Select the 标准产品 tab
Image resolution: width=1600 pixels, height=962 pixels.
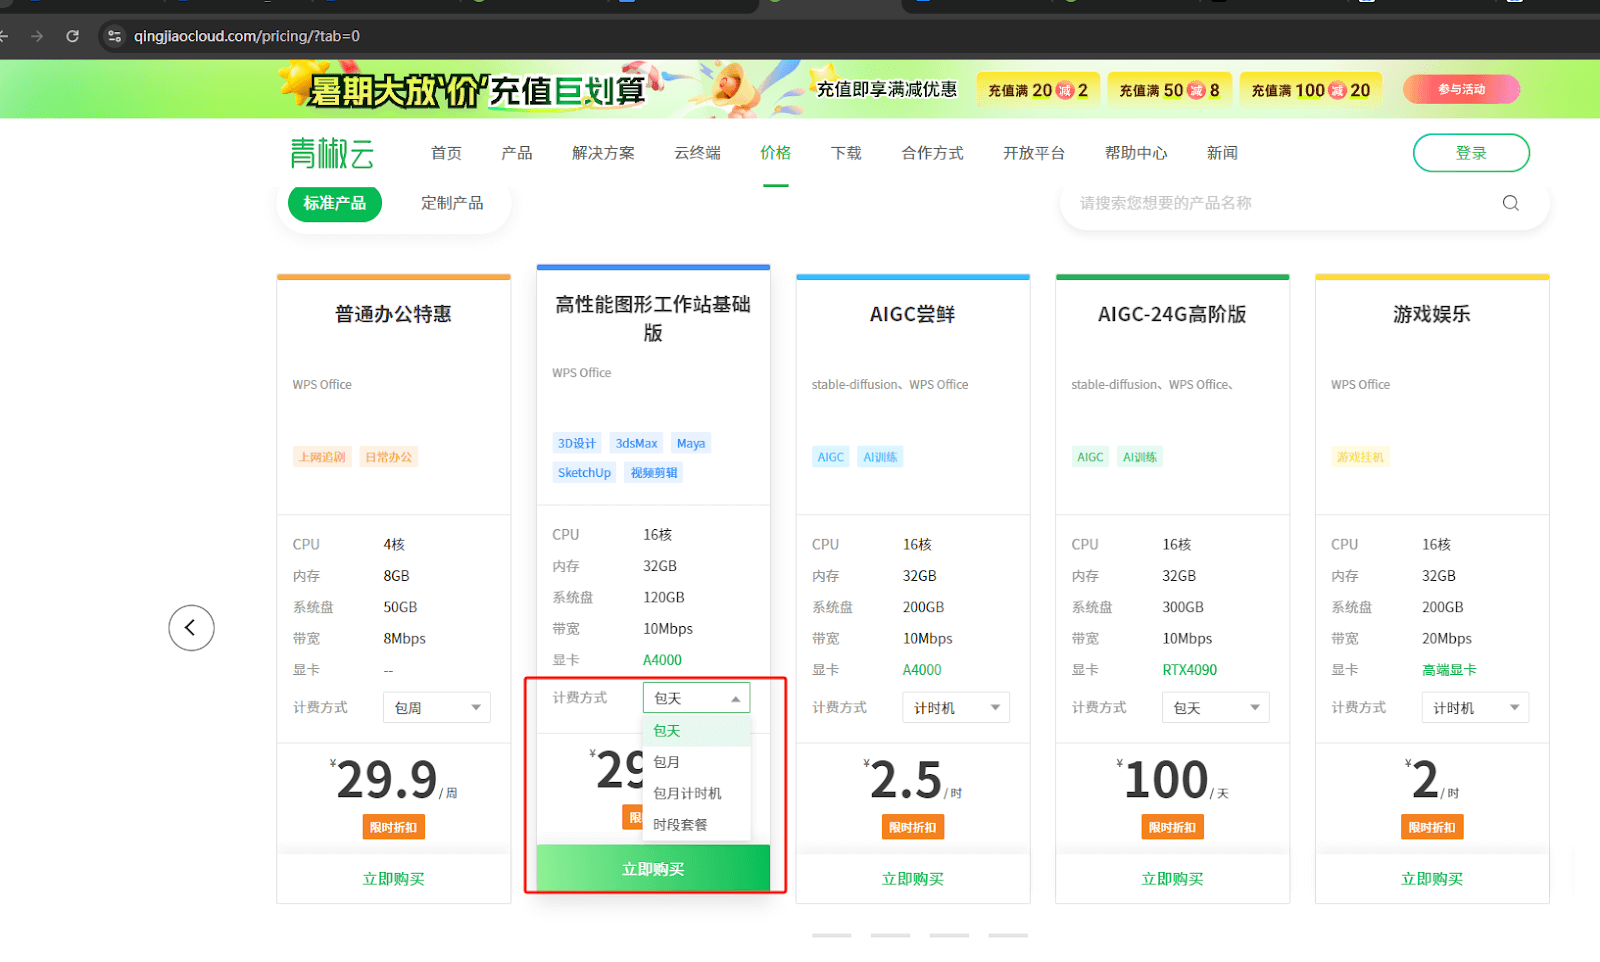(x=335, y=203)
